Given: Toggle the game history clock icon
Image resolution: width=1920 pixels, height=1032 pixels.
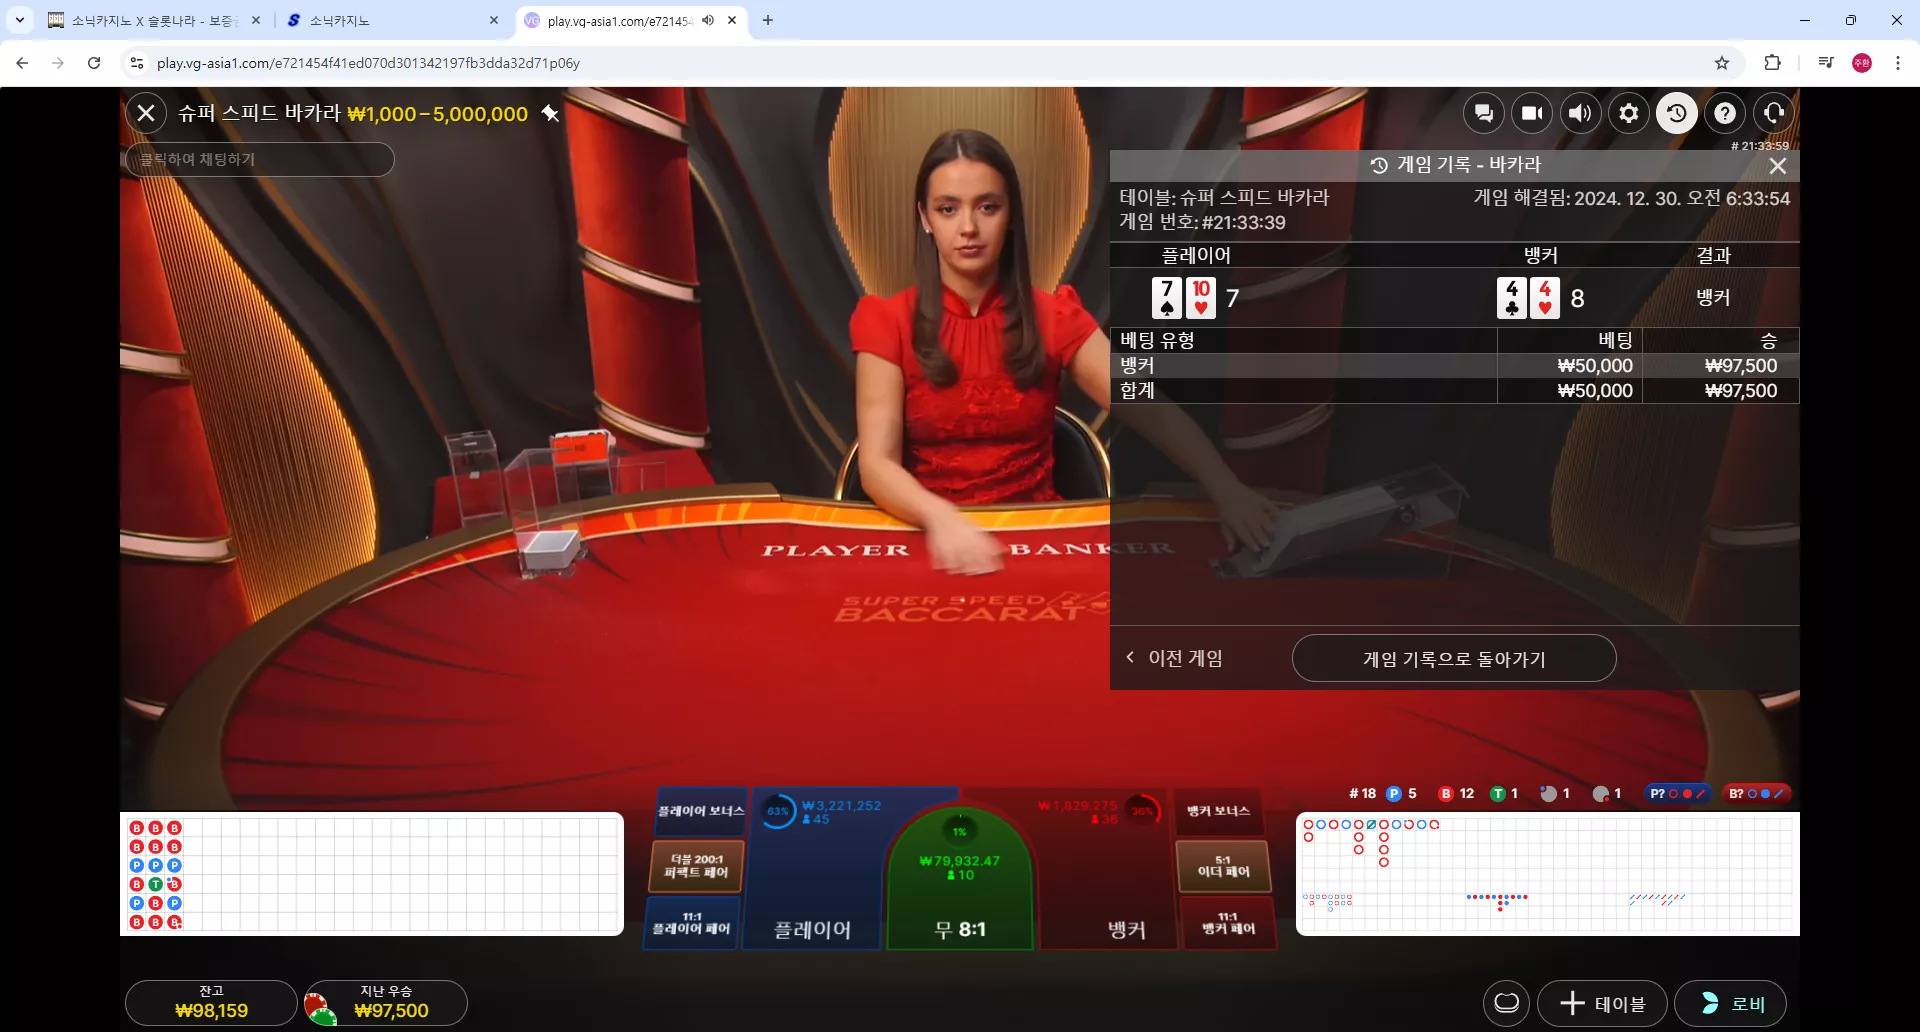Looking at the screenshot, I should coord(1677,113).
